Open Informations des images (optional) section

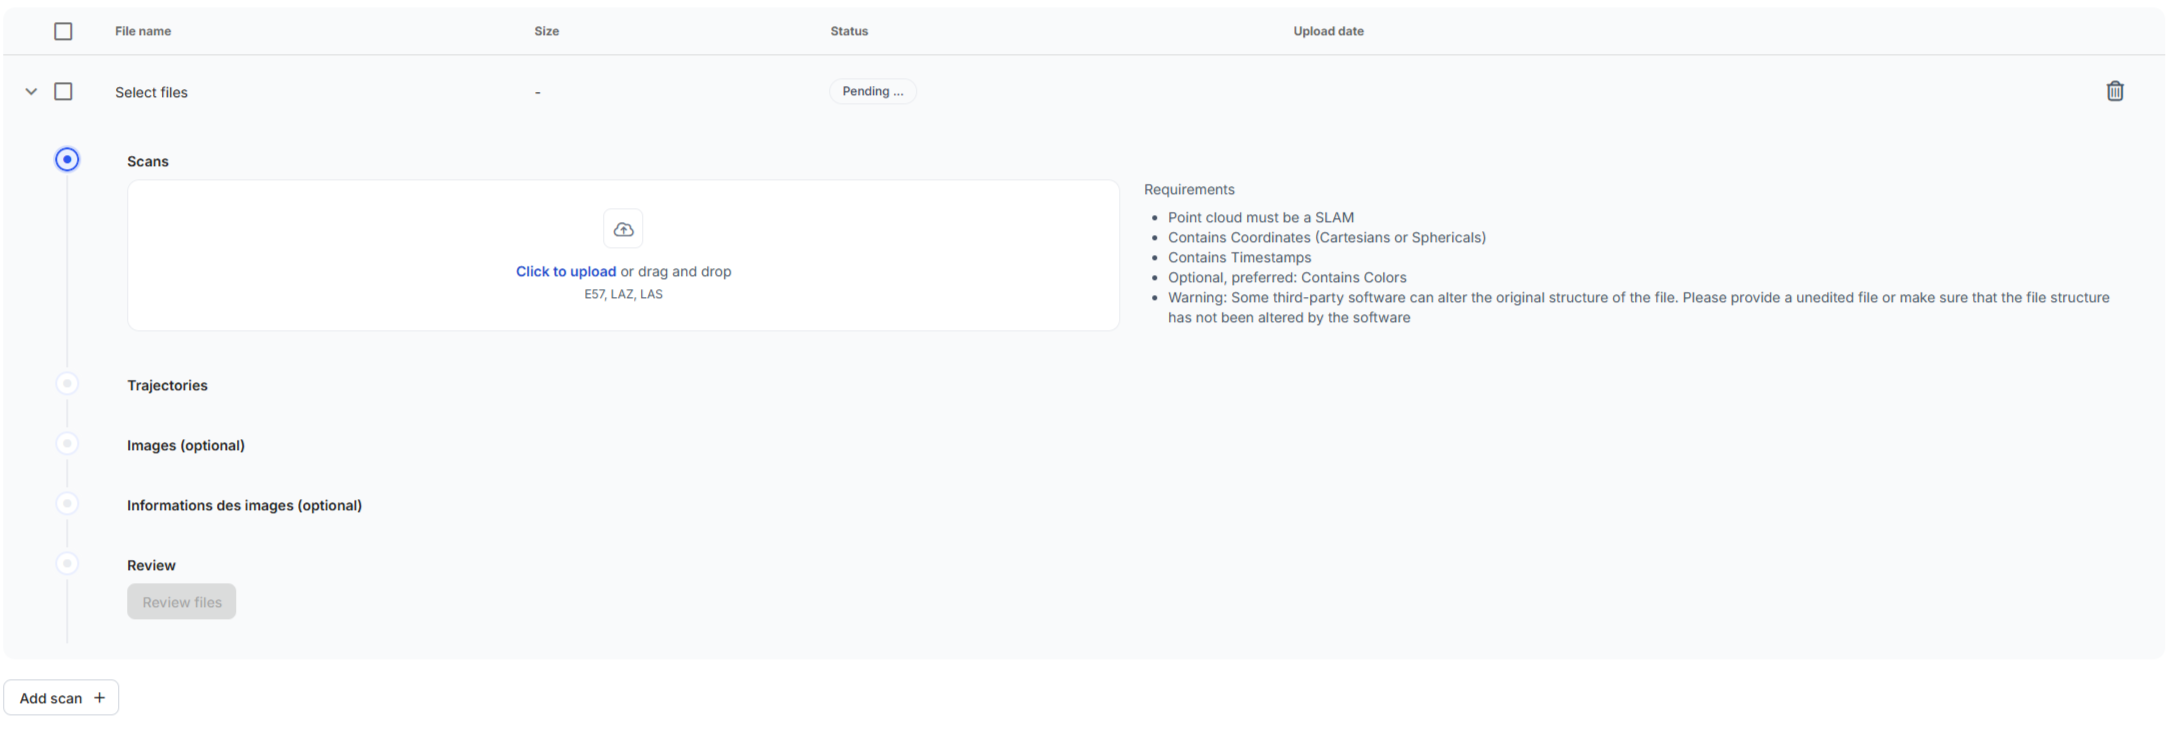(244, 505)
